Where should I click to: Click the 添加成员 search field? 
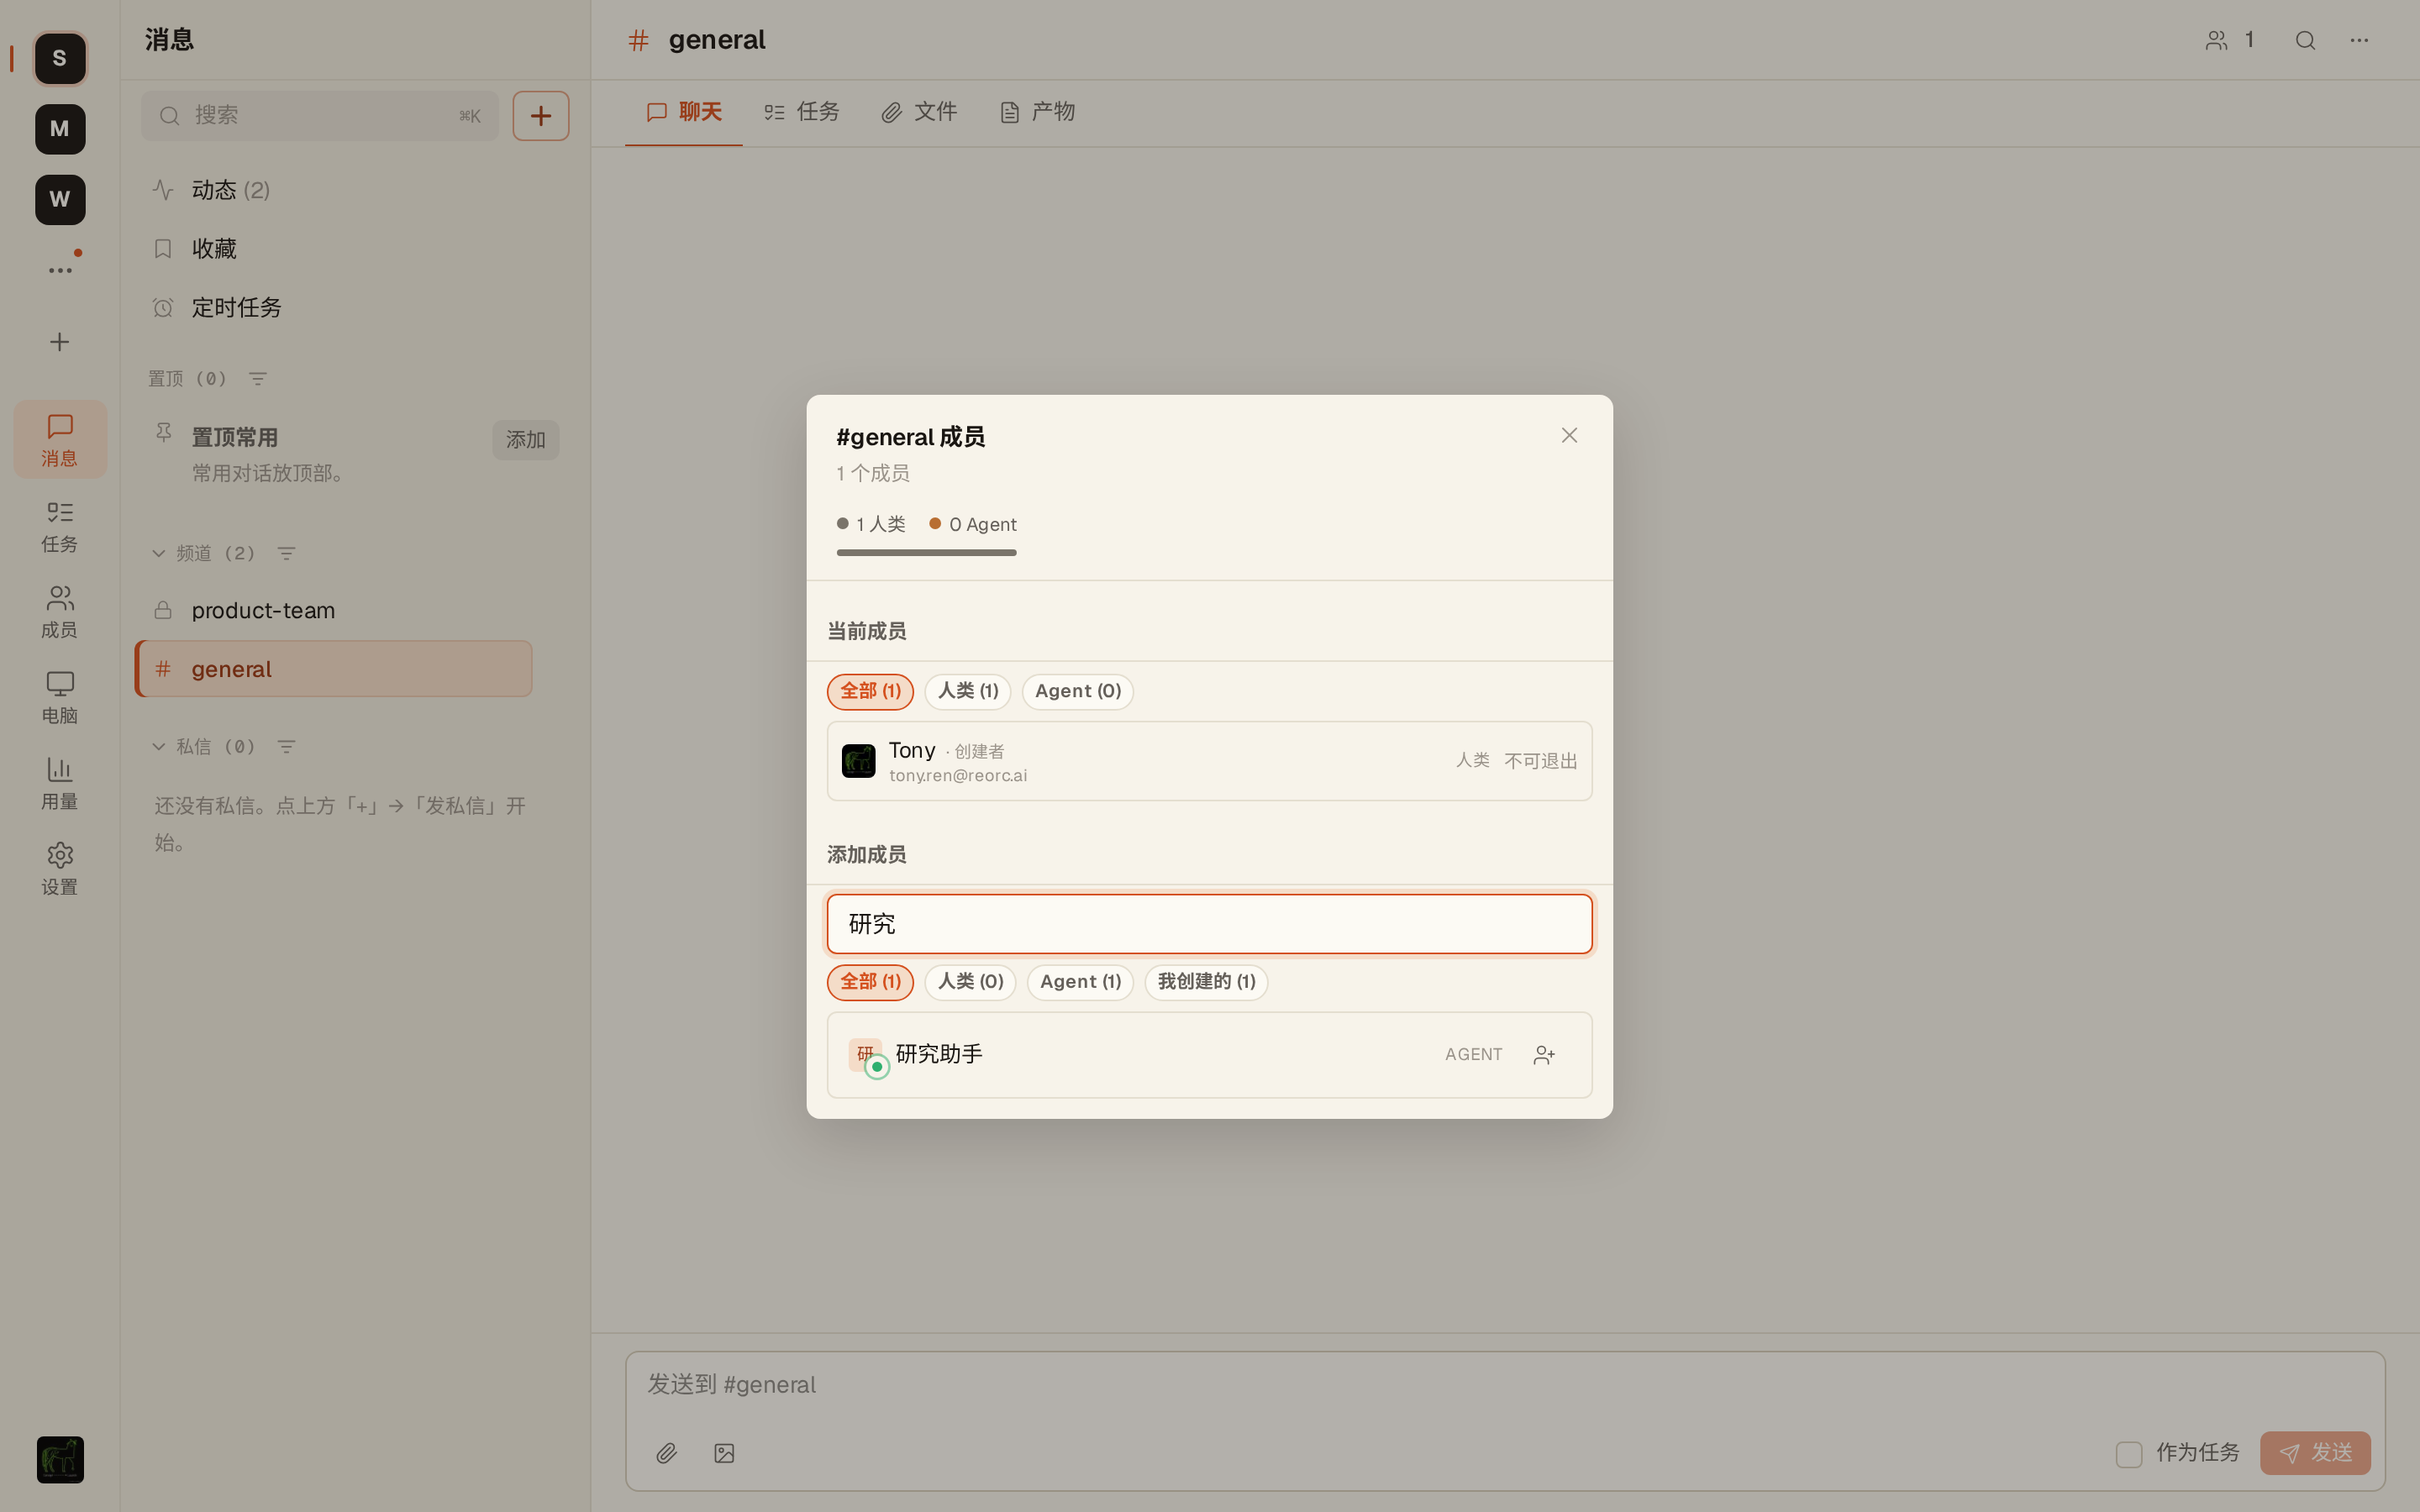click(x=1209, y=924)
